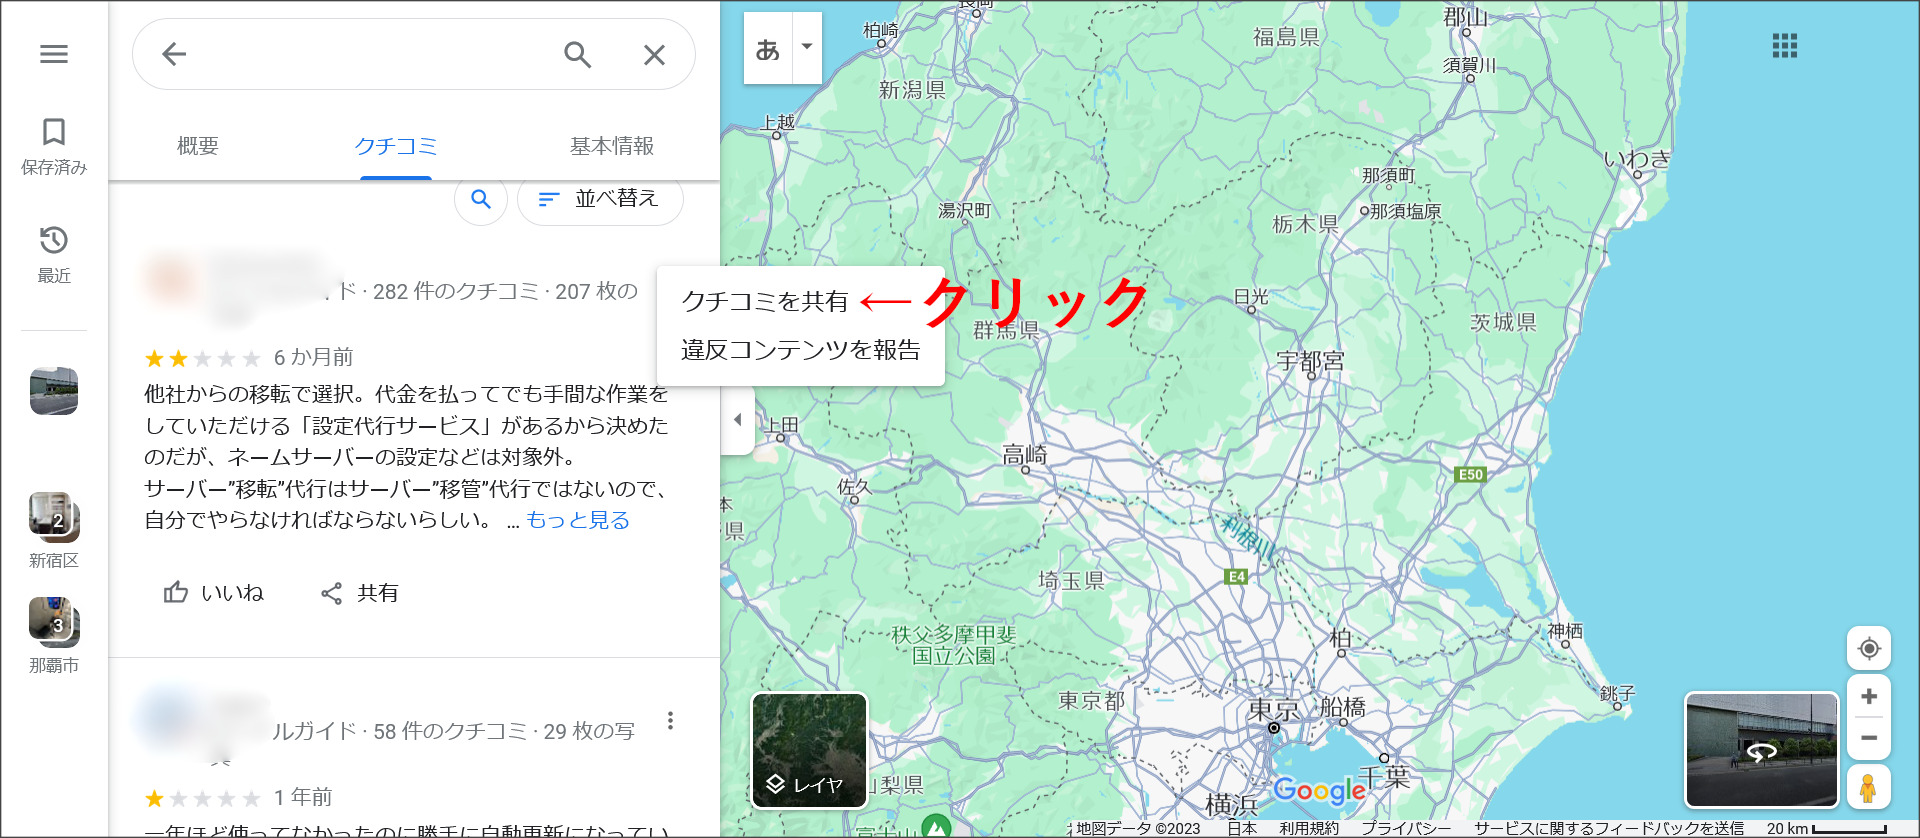Go back with the search bar arrow
Image resolution: width=1920 pixels, height=838 pixels.
click(174, 54)
